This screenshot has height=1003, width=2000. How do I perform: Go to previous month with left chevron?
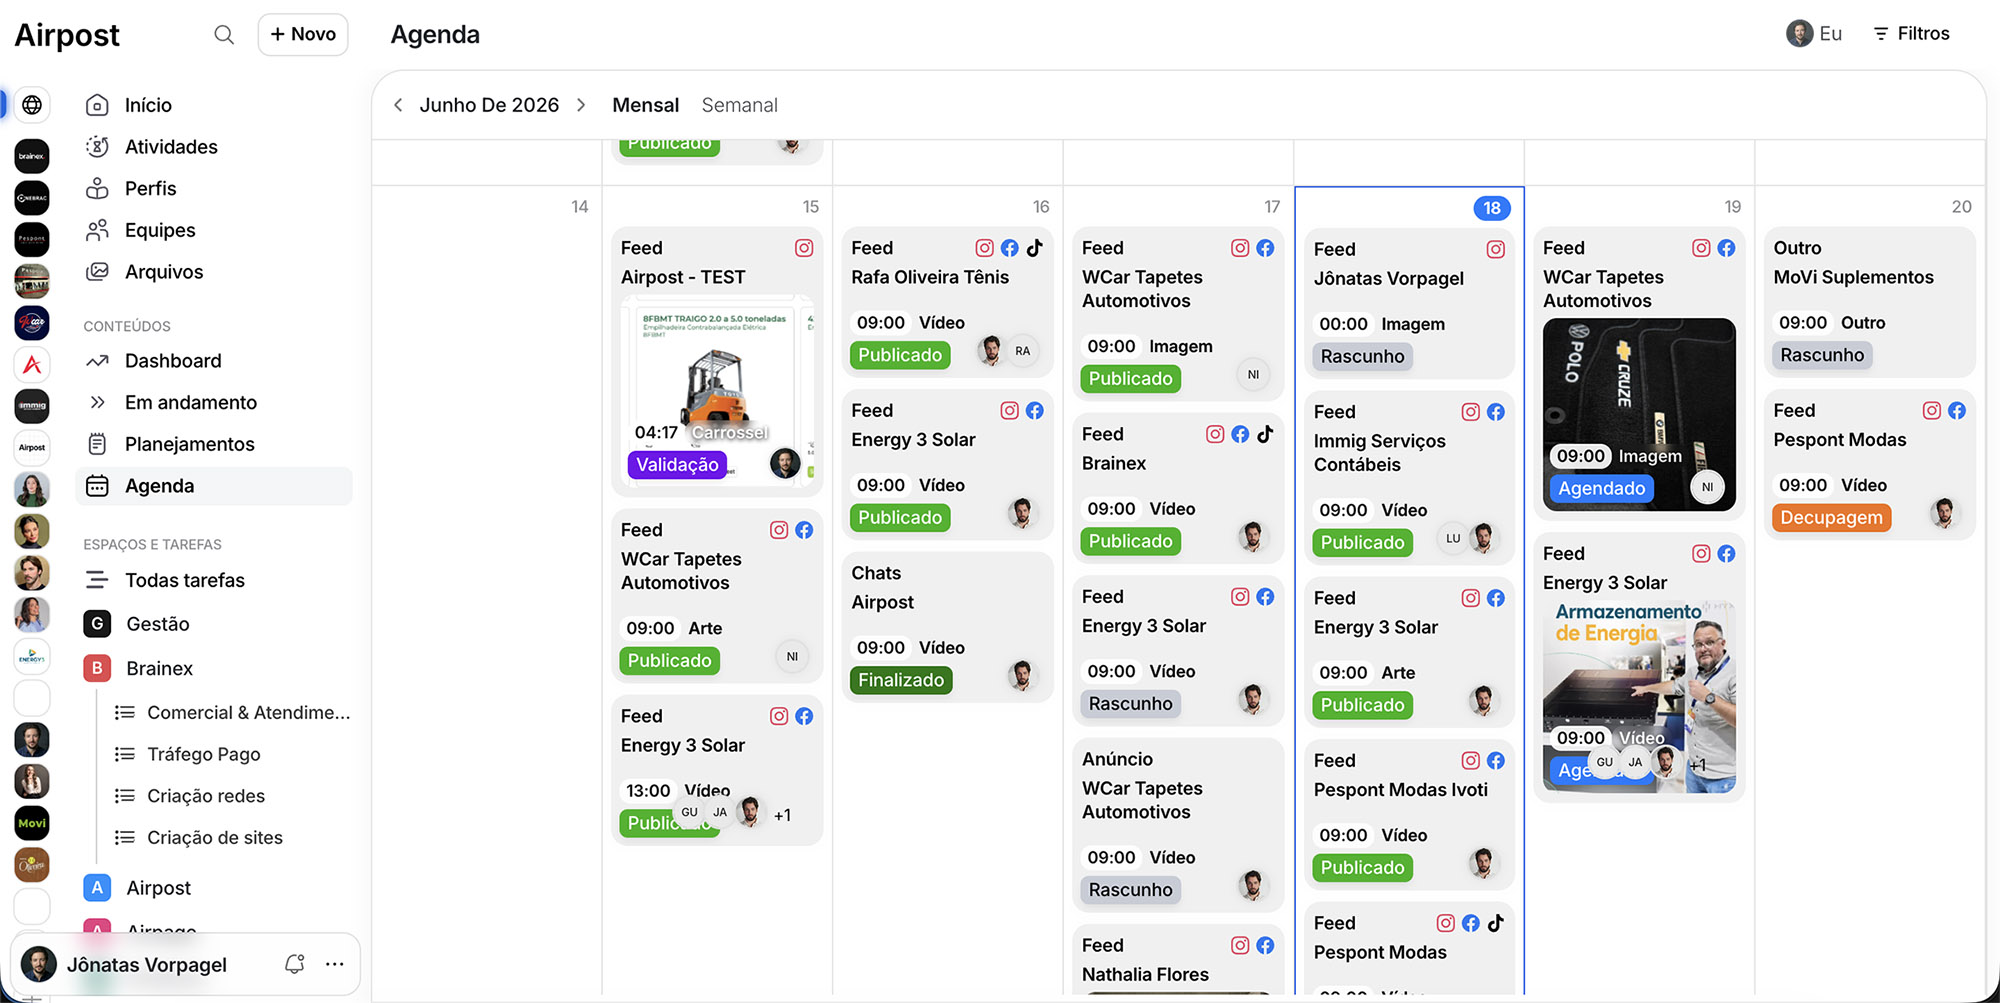click(x=398, y=105)
